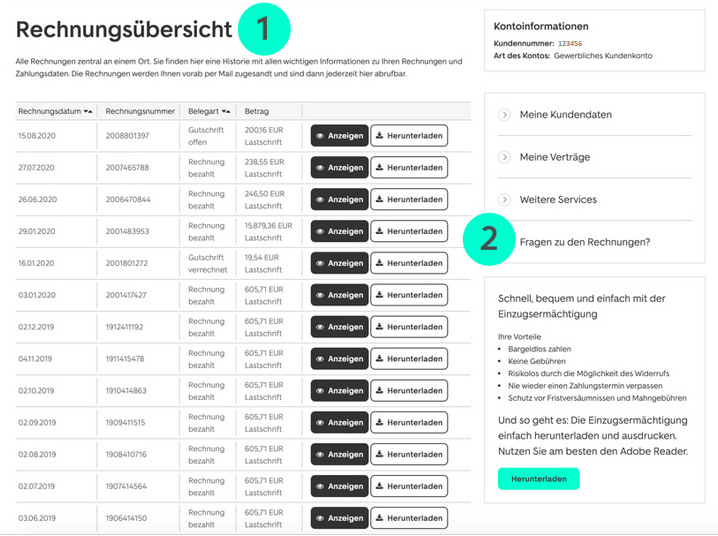Viewport: 718px width, 536px height.
Task: Click the eye icon for invoice 1912411192
Action: pos(320,327)
